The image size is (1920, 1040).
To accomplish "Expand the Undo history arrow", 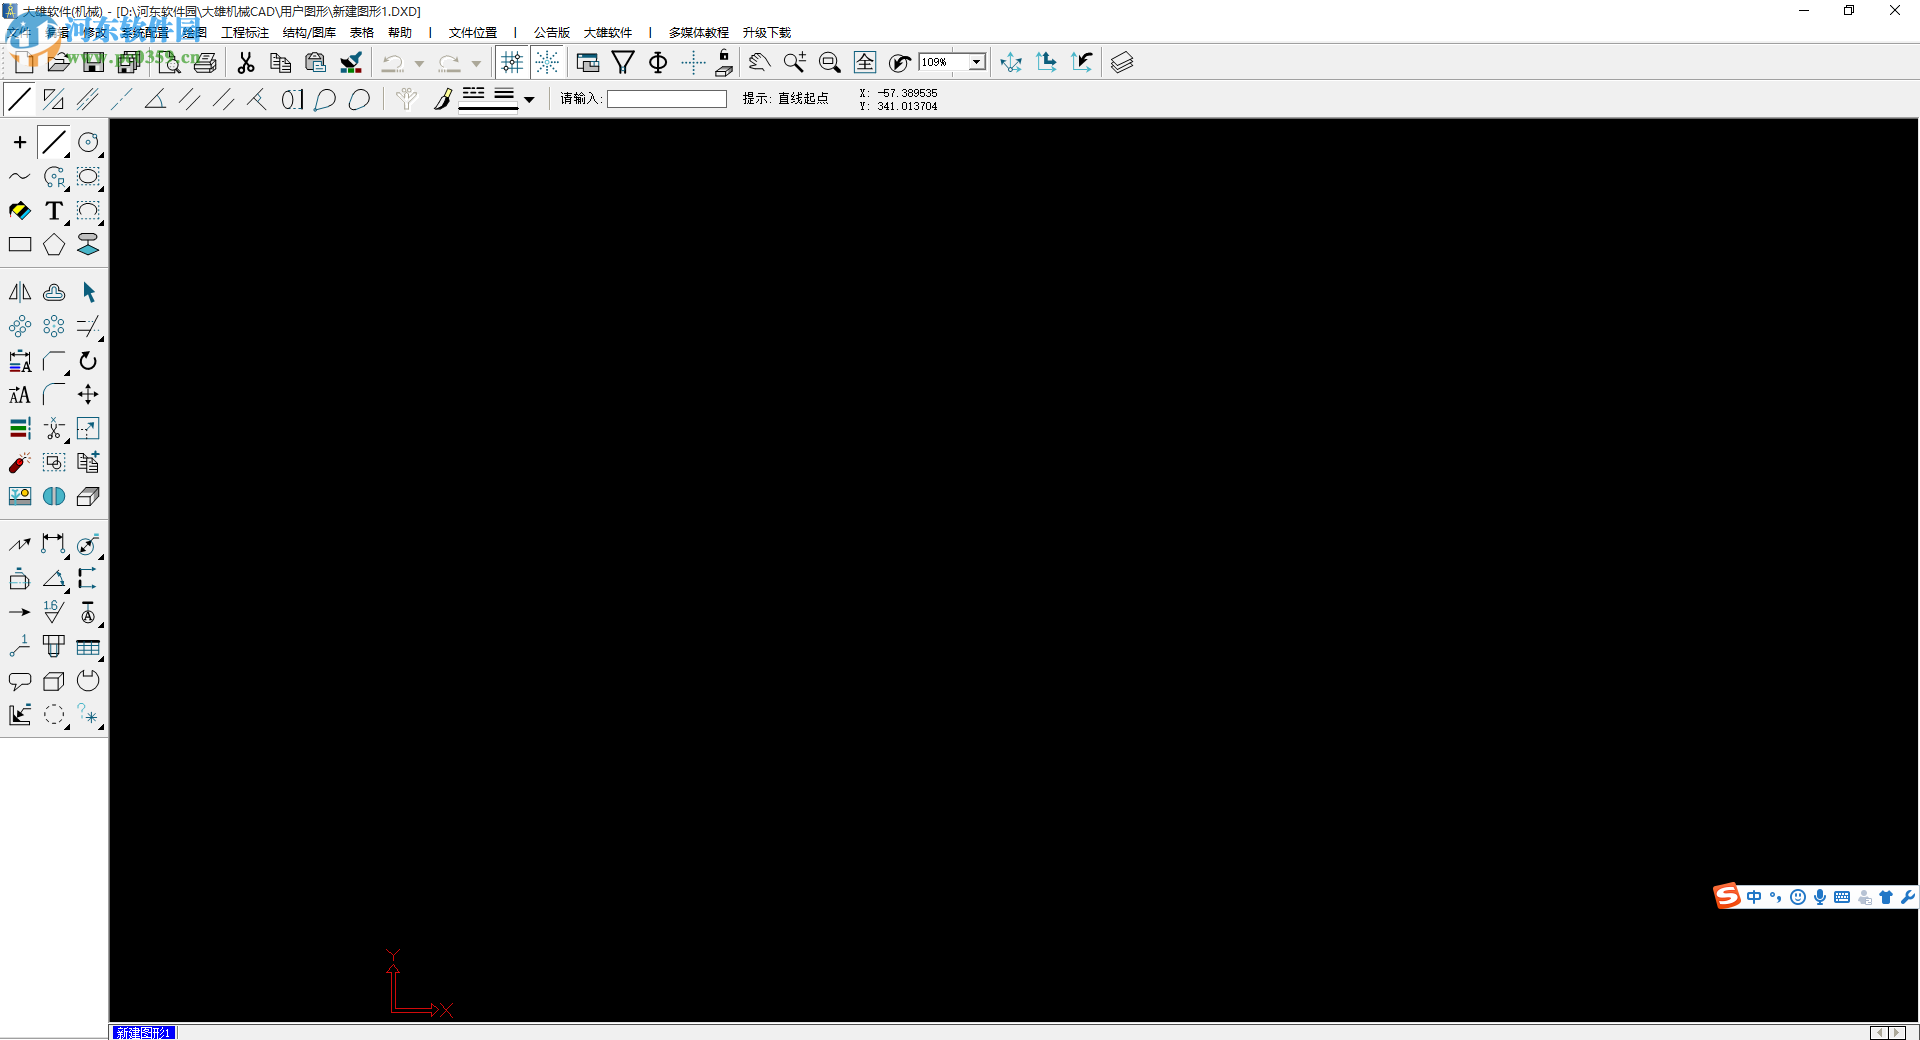I will (419, 63).
